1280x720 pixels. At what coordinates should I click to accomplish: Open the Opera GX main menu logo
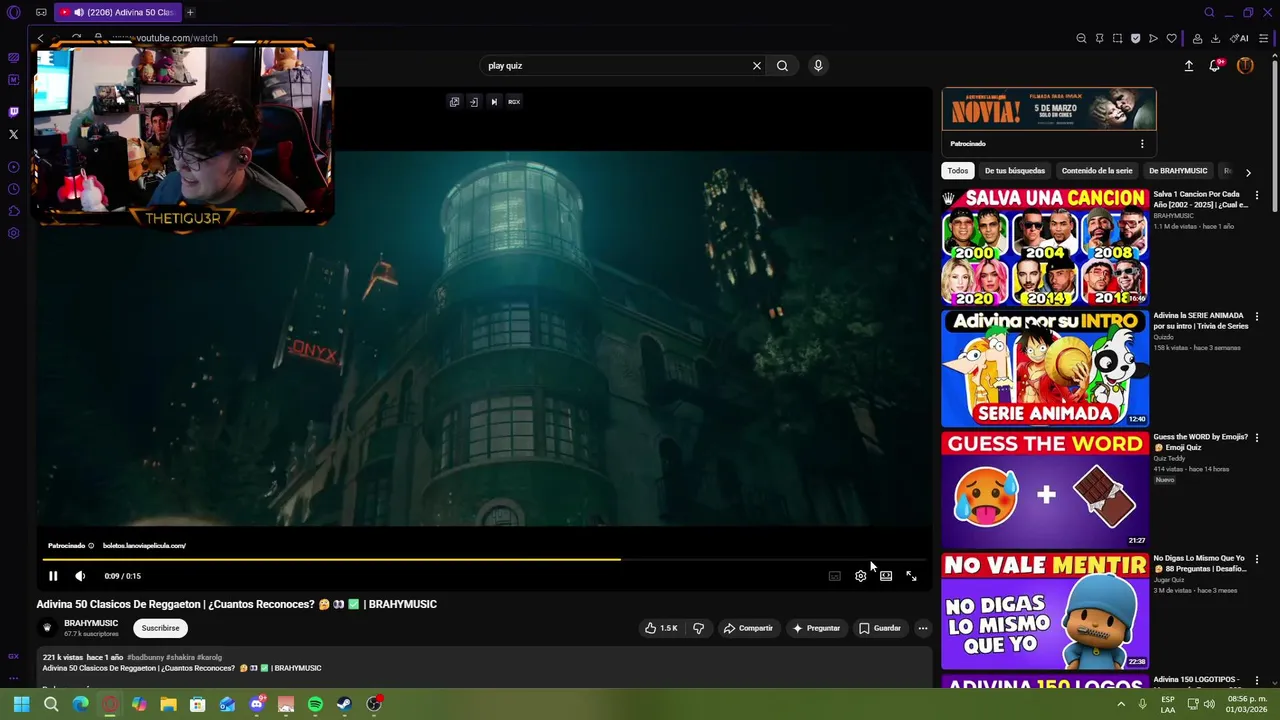click(x=13, y=12)
